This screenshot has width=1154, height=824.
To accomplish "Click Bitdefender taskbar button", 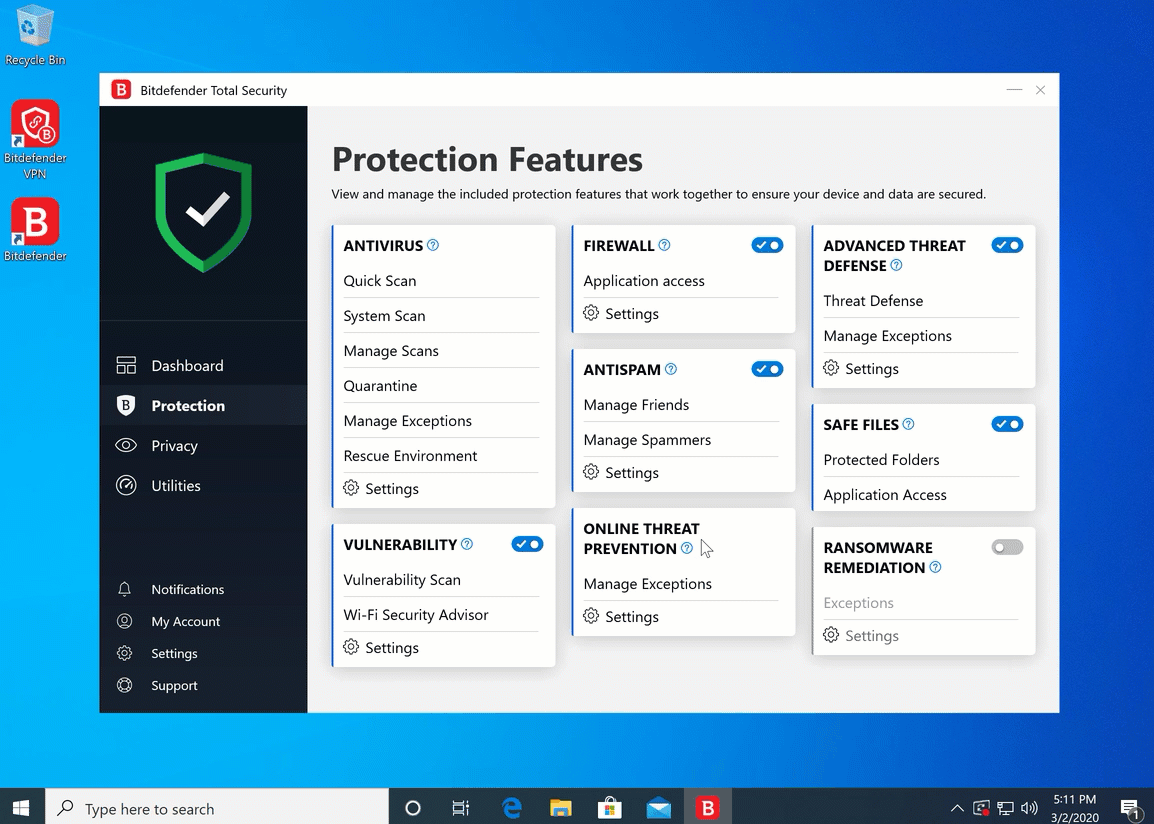I will coord(708,808).
